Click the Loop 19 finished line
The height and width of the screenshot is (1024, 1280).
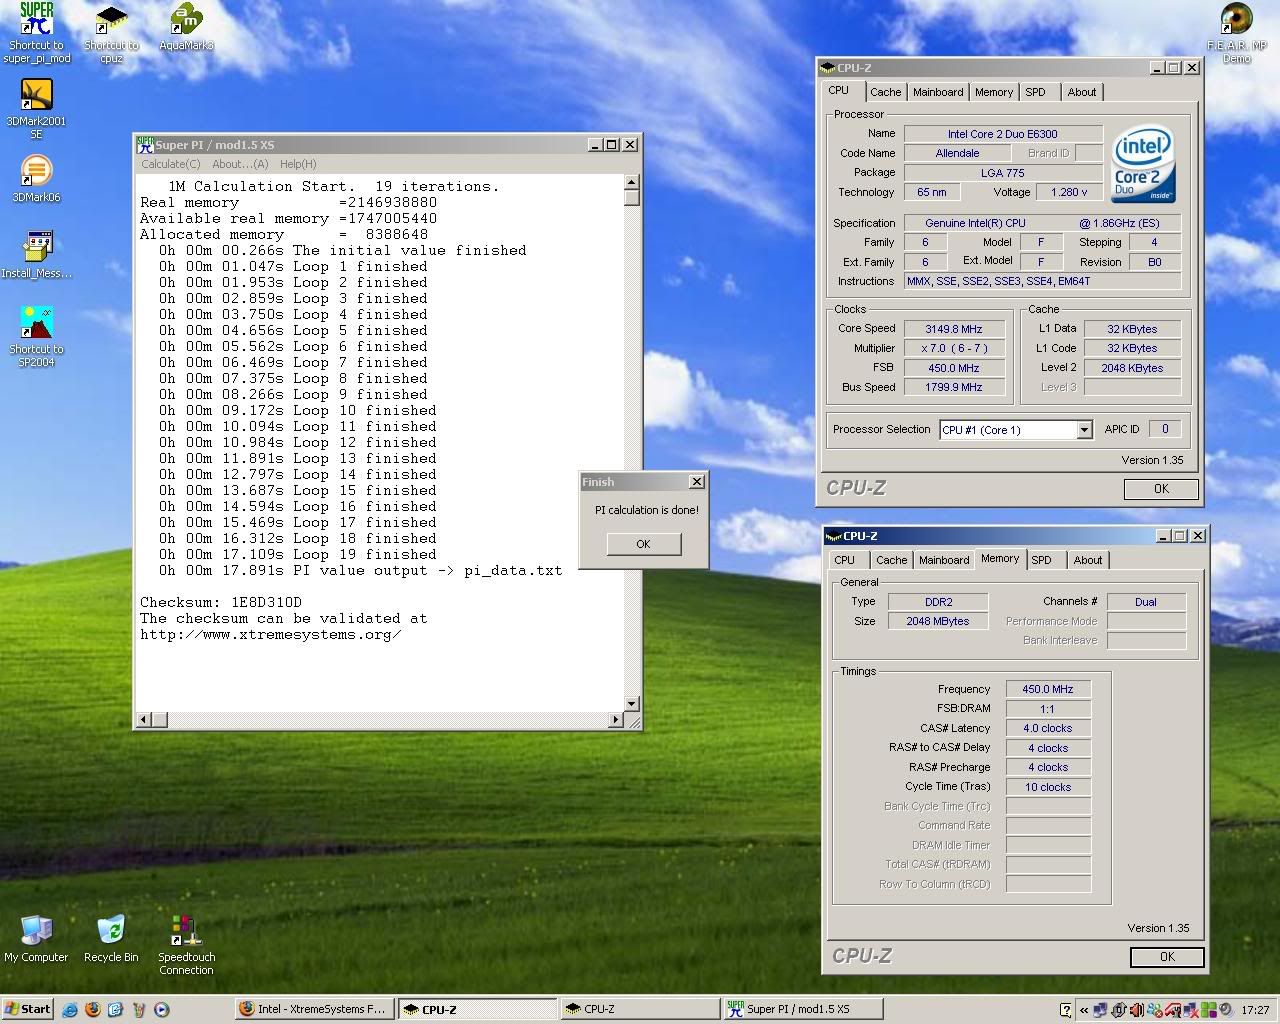click(297, 554)
